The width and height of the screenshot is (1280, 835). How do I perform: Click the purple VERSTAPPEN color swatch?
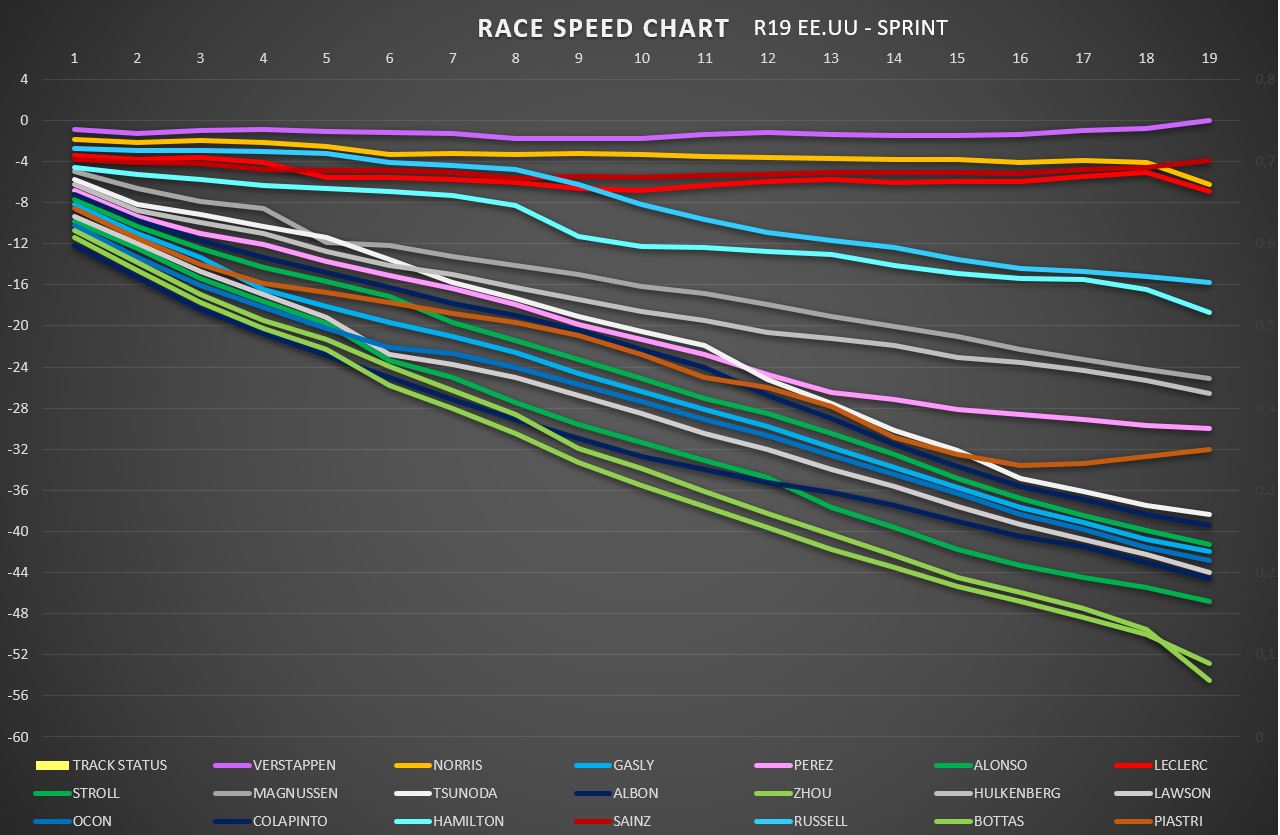[x=231, y=766]
